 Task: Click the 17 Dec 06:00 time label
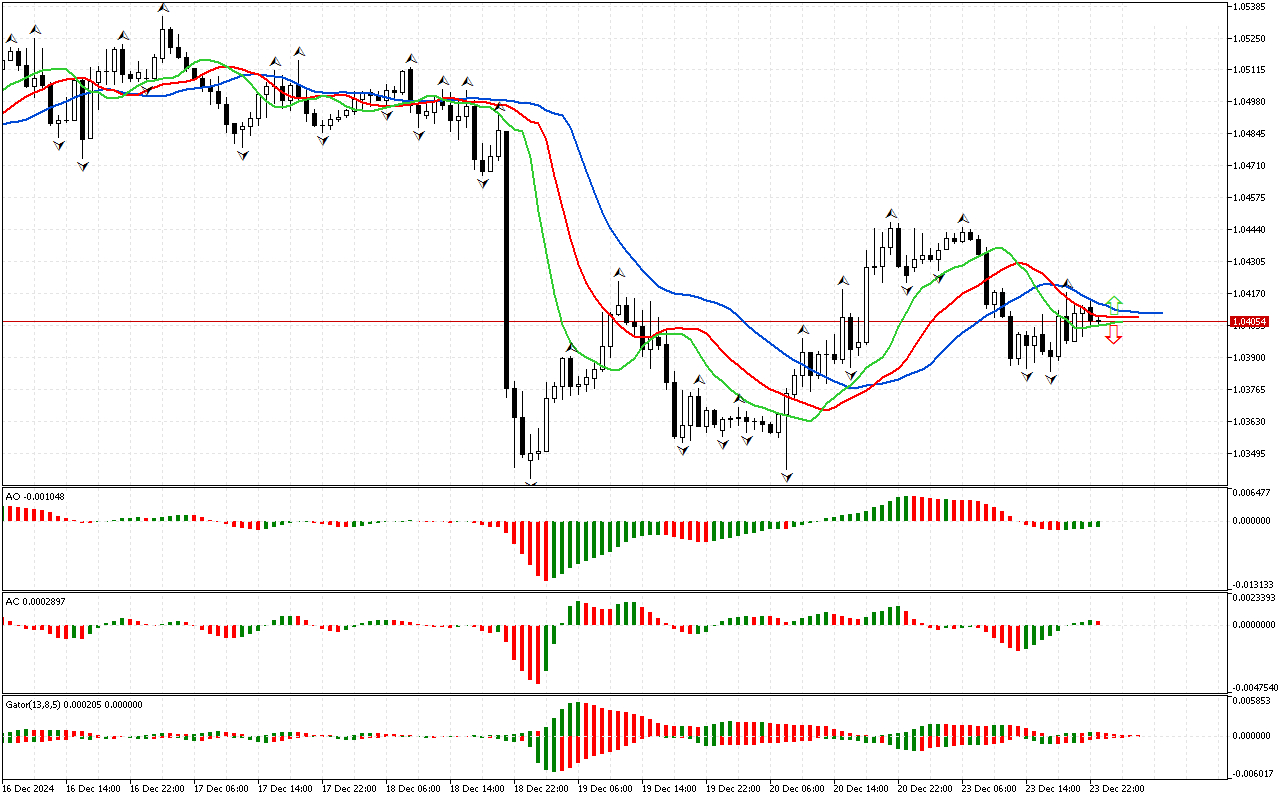[x=222, y=789]
